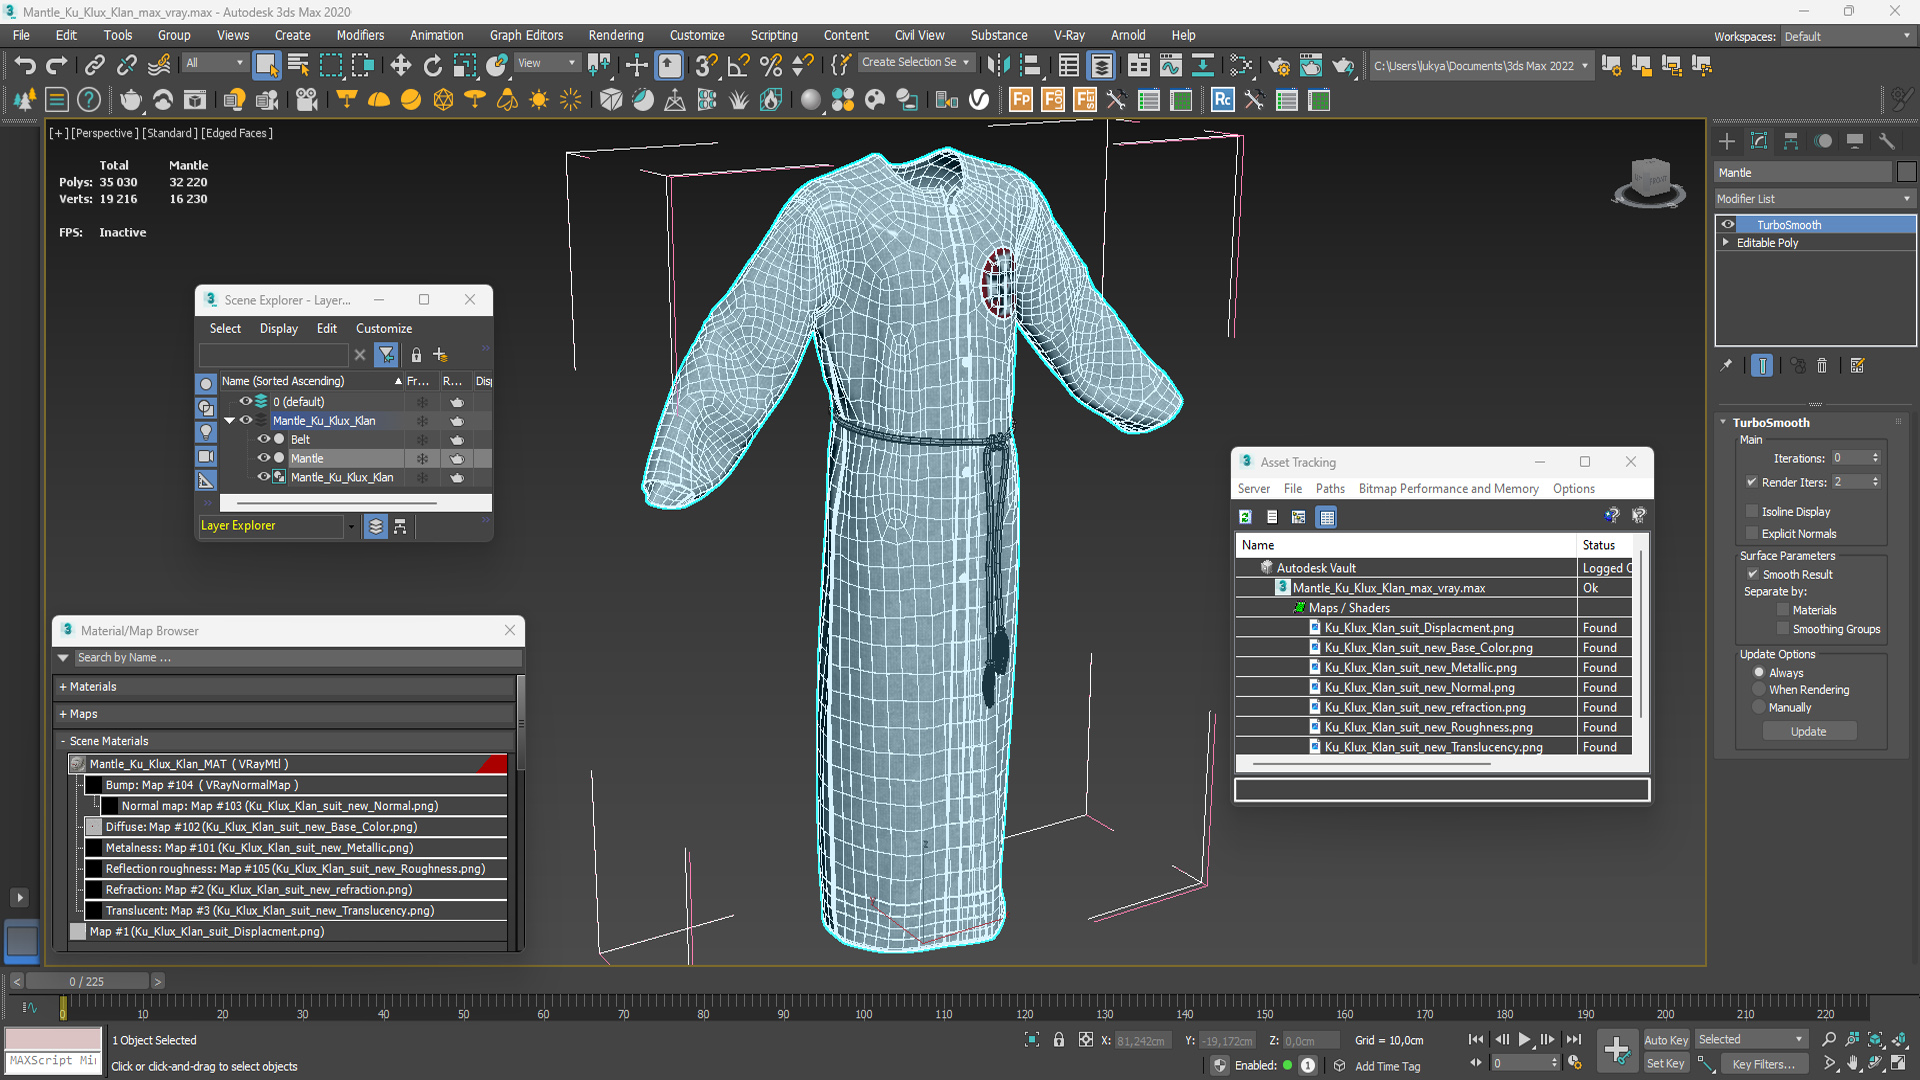
Task: Collapse the TurboSmooth rollout
Action: pos(1723,422)
